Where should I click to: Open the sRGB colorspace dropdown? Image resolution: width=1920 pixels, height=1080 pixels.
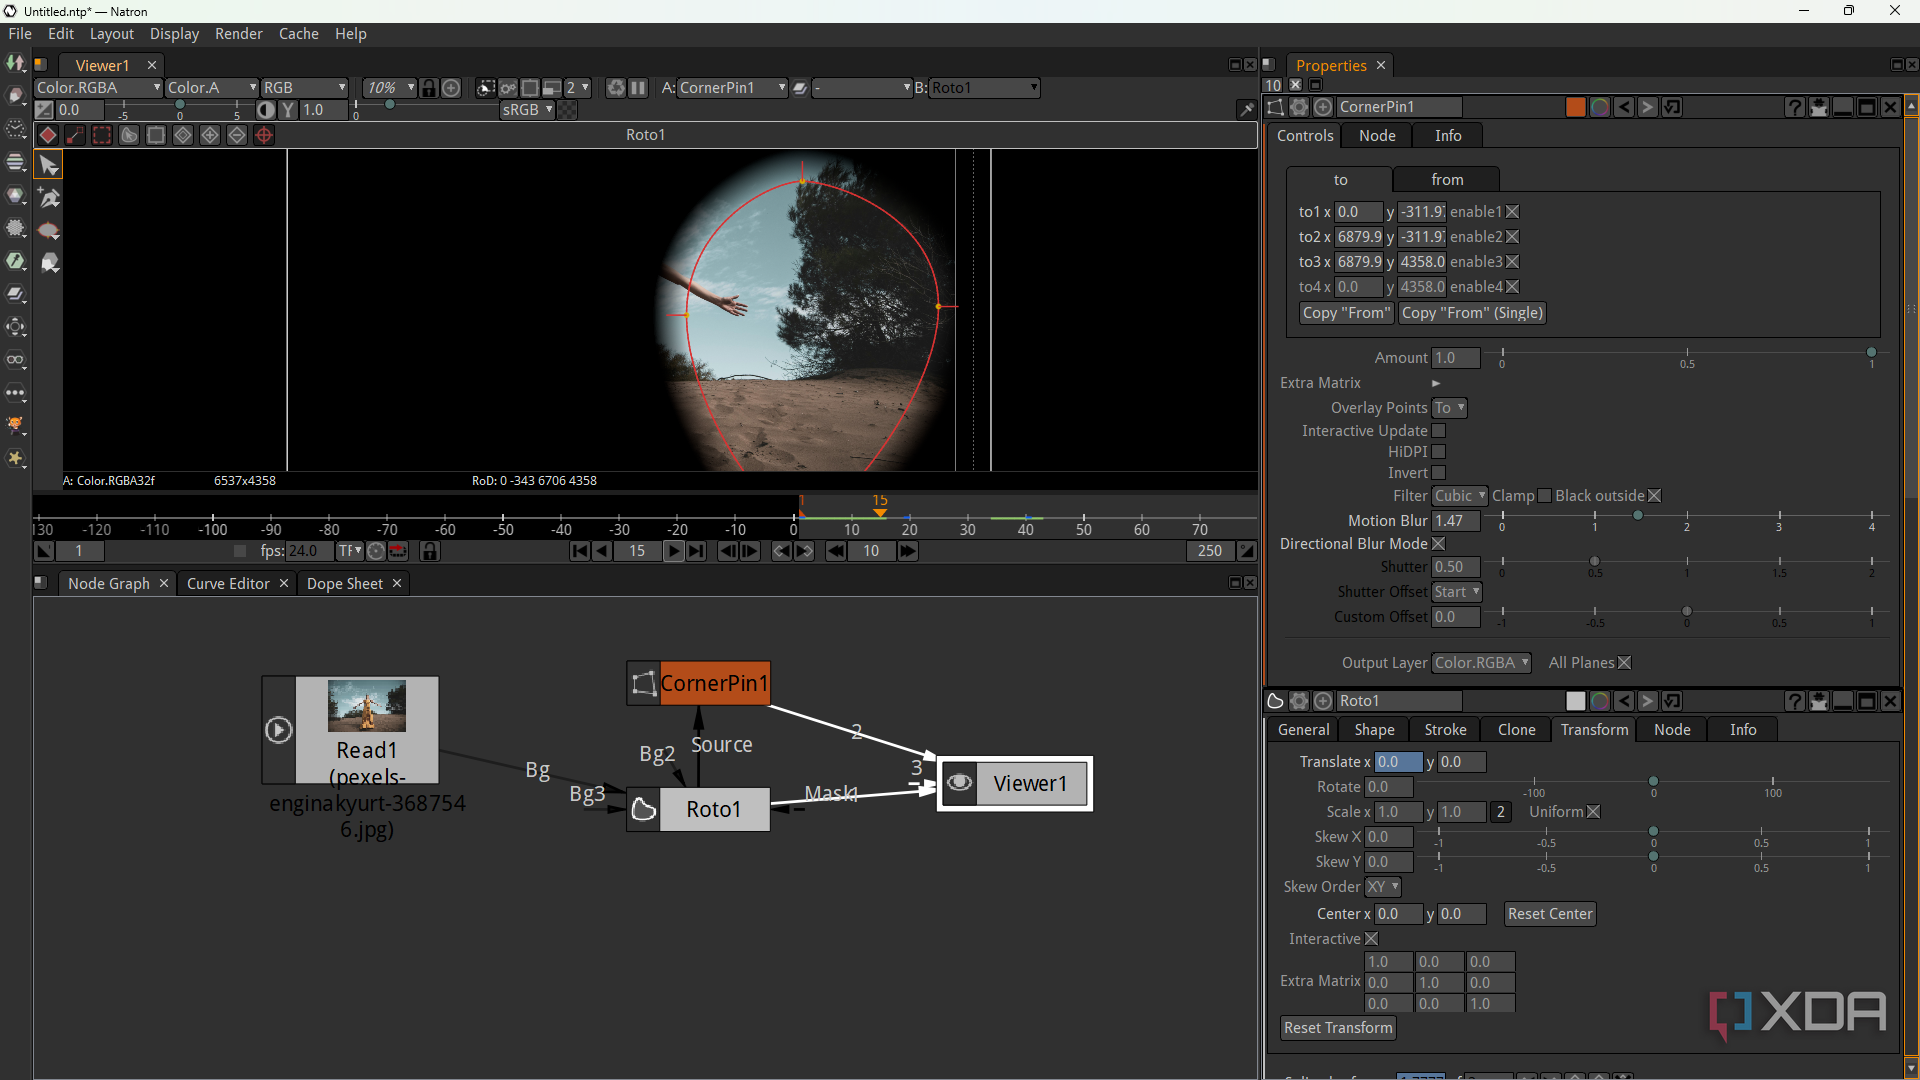pyautogui.click(x=527, y=110)
